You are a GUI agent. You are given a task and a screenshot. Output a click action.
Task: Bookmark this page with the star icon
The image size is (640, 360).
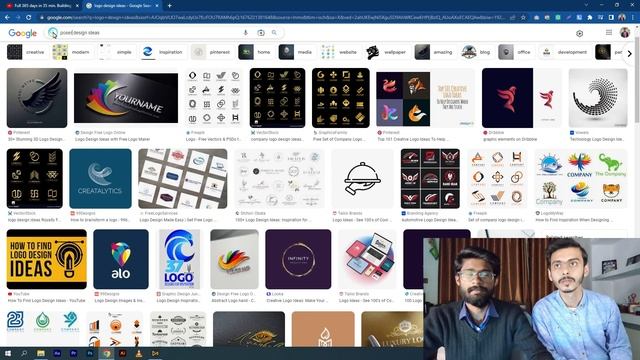[523, 18]
